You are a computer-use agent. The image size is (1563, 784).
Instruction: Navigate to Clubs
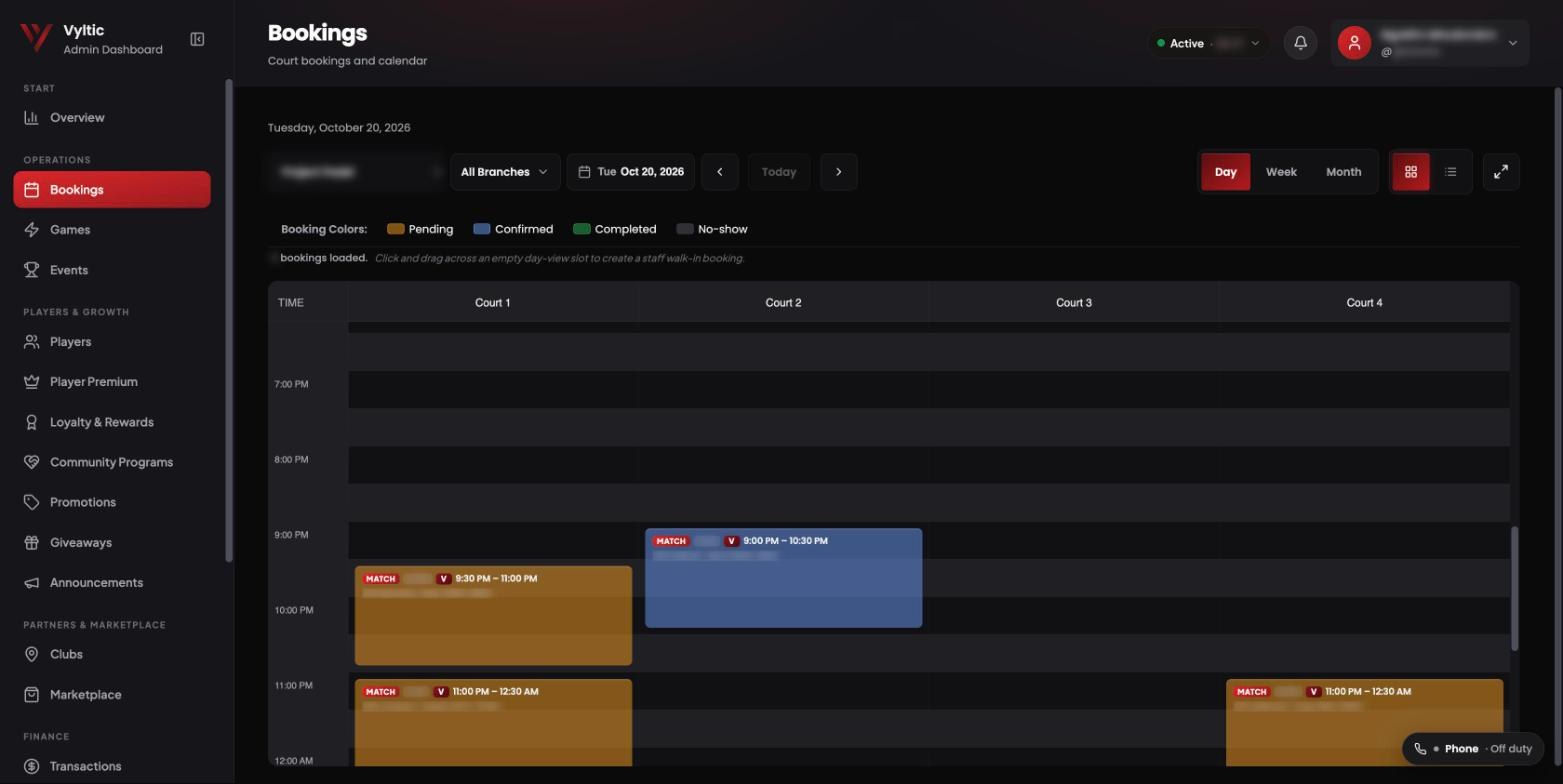point(112,654)
